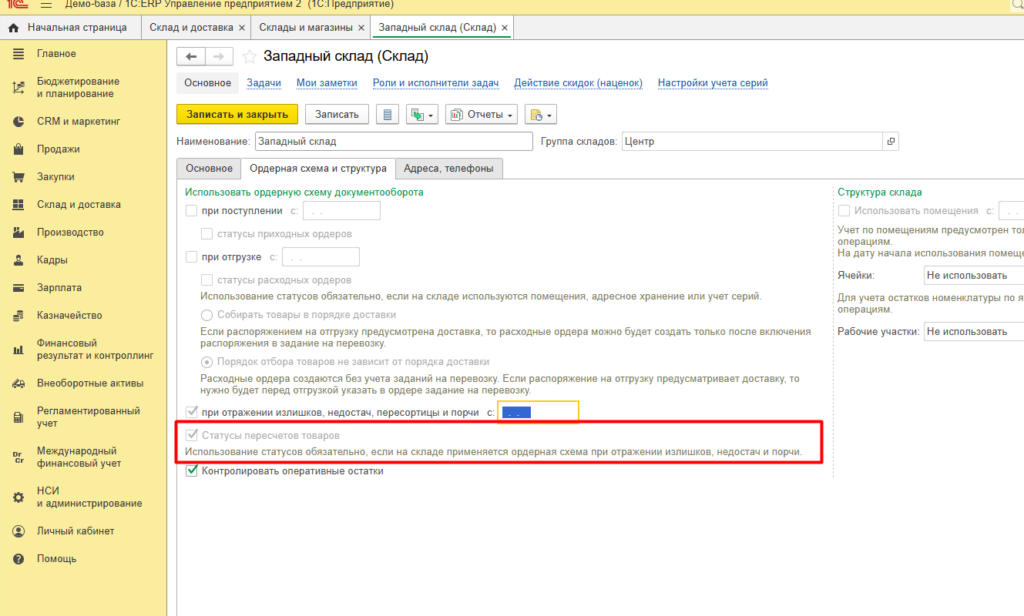Open the Ячейки Не использовать combo box
The image size is (1024, 616).
click(x=974, y=275)
